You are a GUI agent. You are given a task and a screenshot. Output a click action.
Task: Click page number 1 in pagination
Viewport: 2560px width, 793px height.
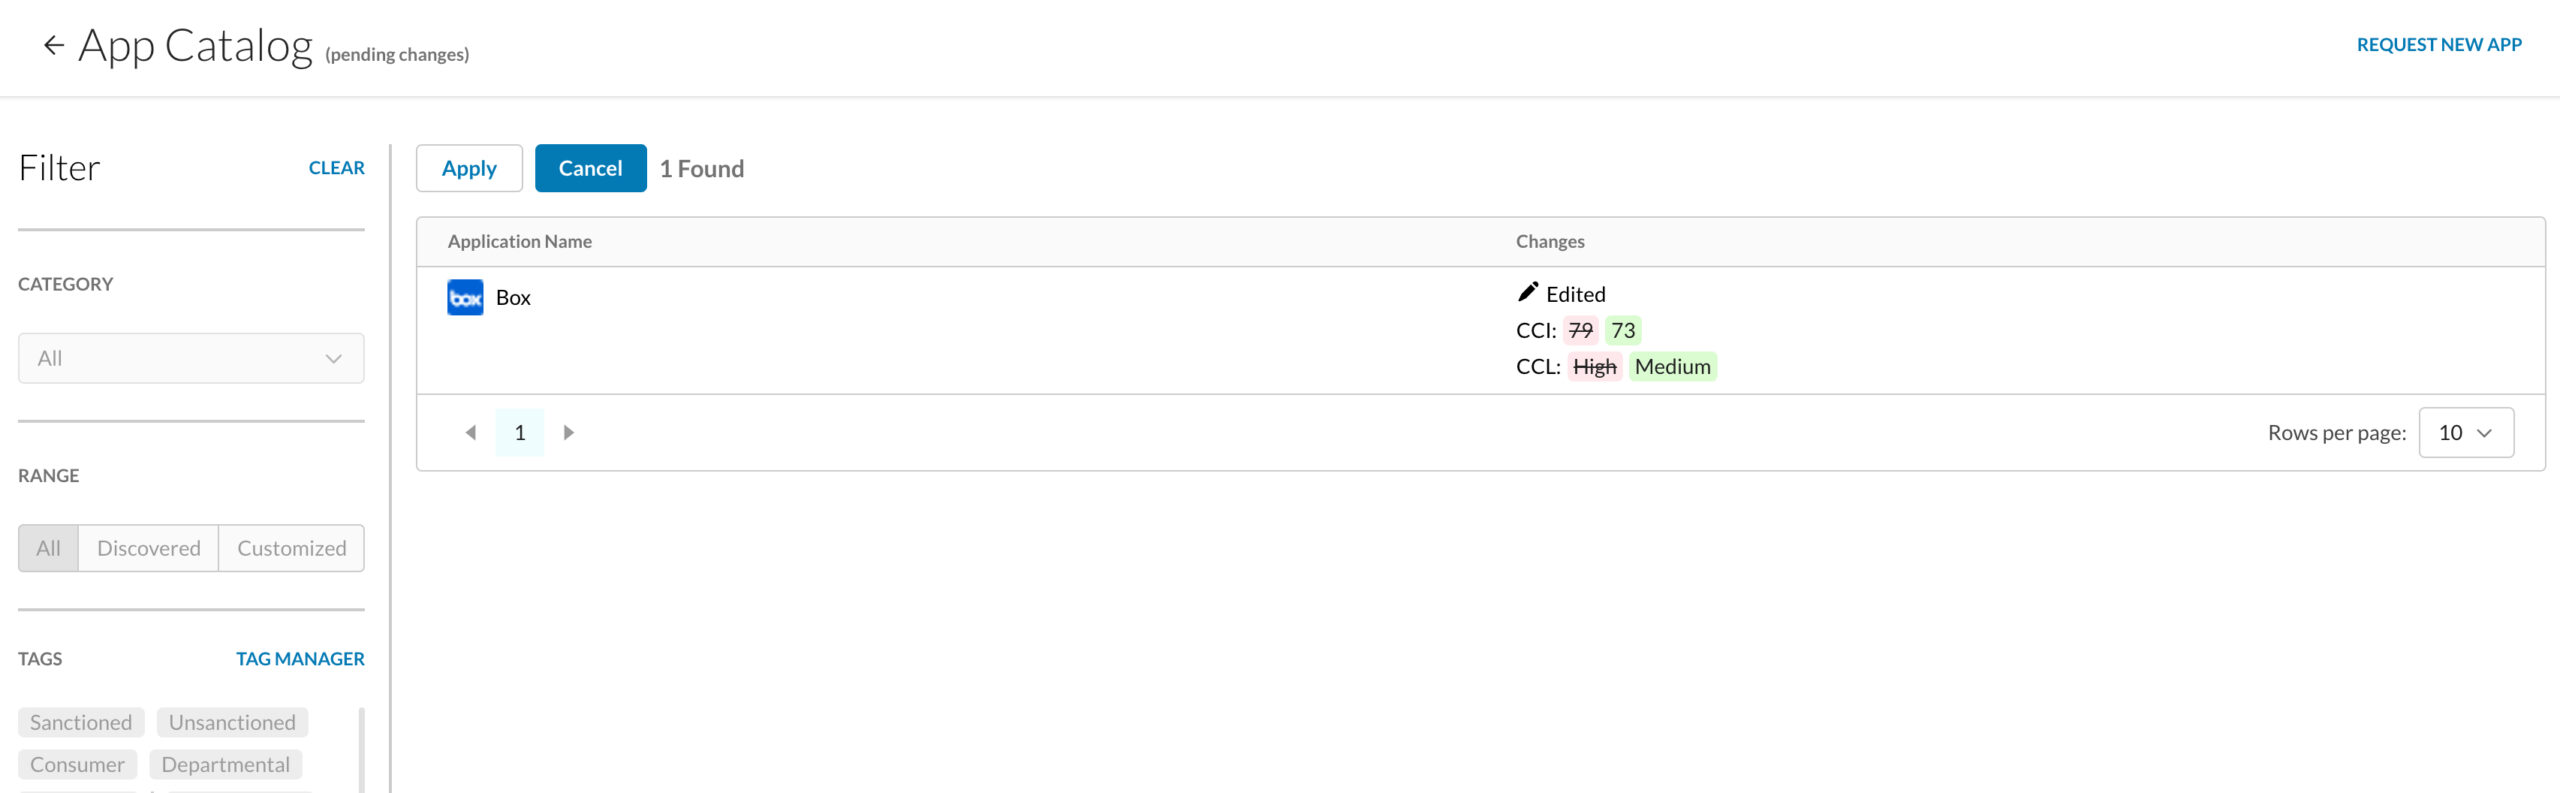pos(520,433)
